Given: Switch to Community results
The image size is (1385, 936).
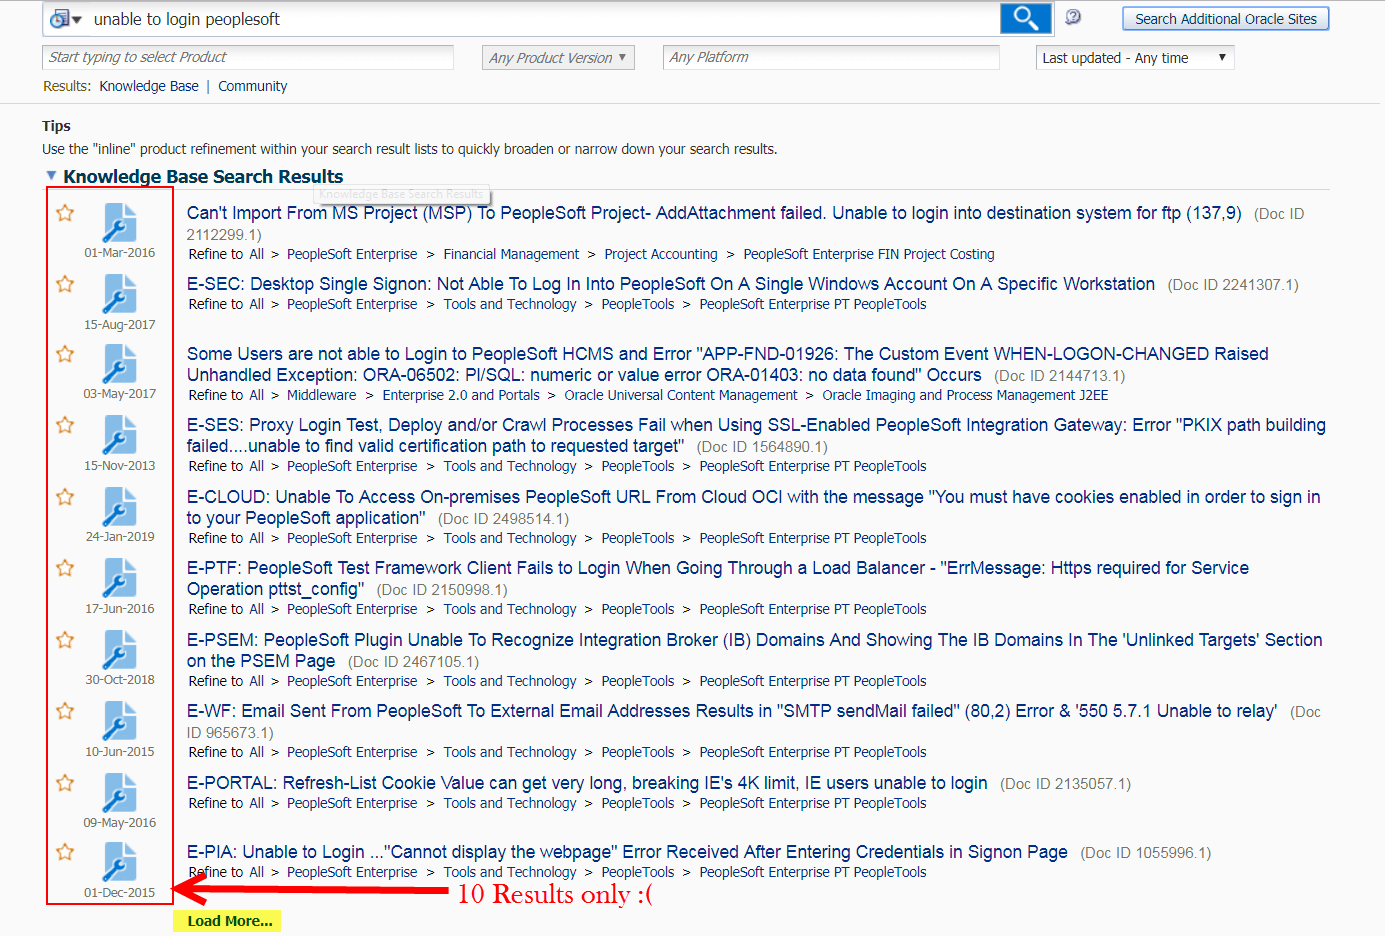Looking at the screenshot, I should pos(252,86).
